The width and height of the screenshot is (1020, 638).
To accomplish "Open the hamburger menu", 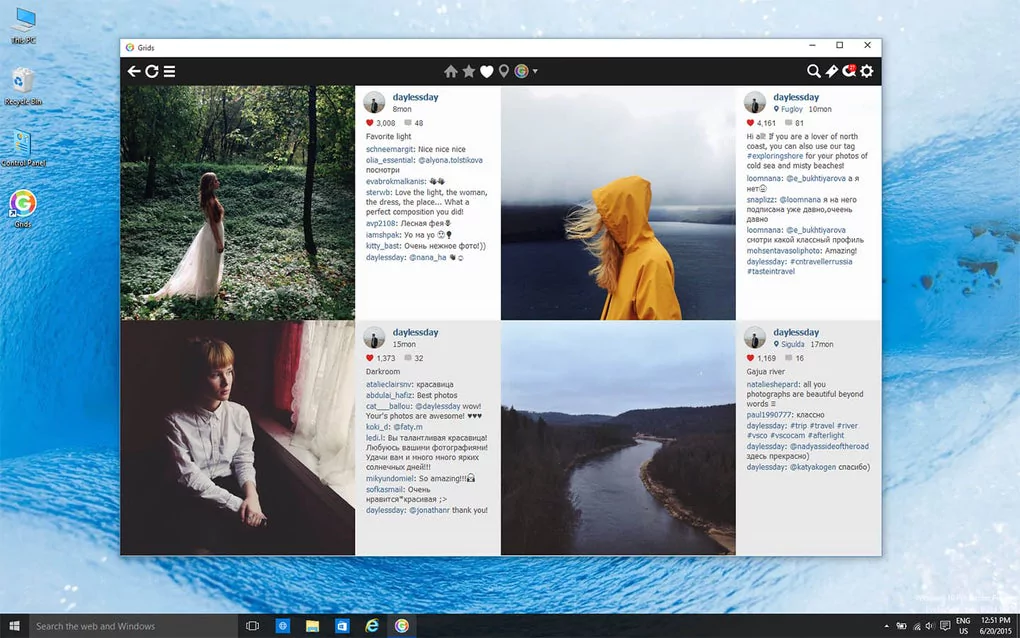I will (x=169, y=71).
